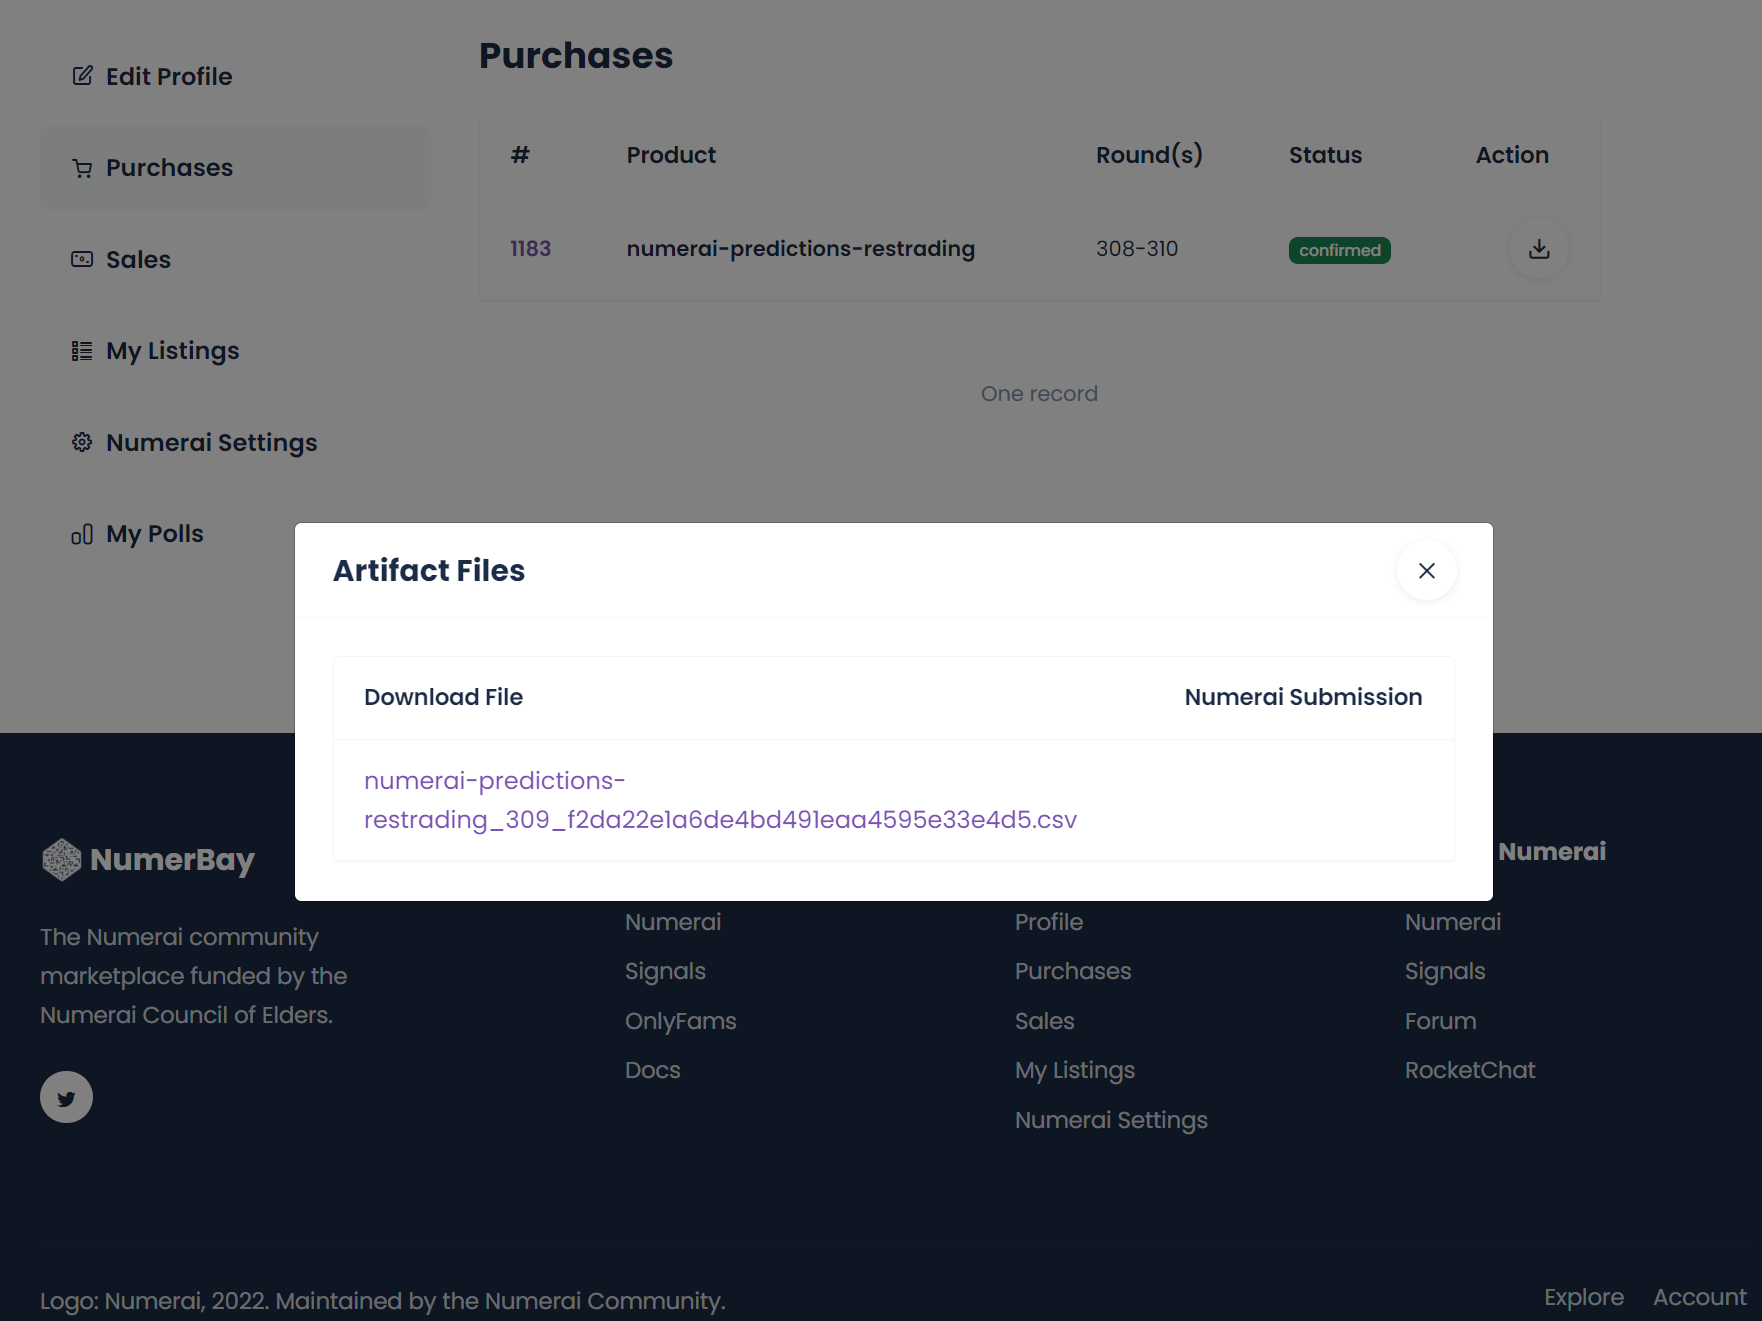Open Signals link in right footer column

[x=1445, y=972]
